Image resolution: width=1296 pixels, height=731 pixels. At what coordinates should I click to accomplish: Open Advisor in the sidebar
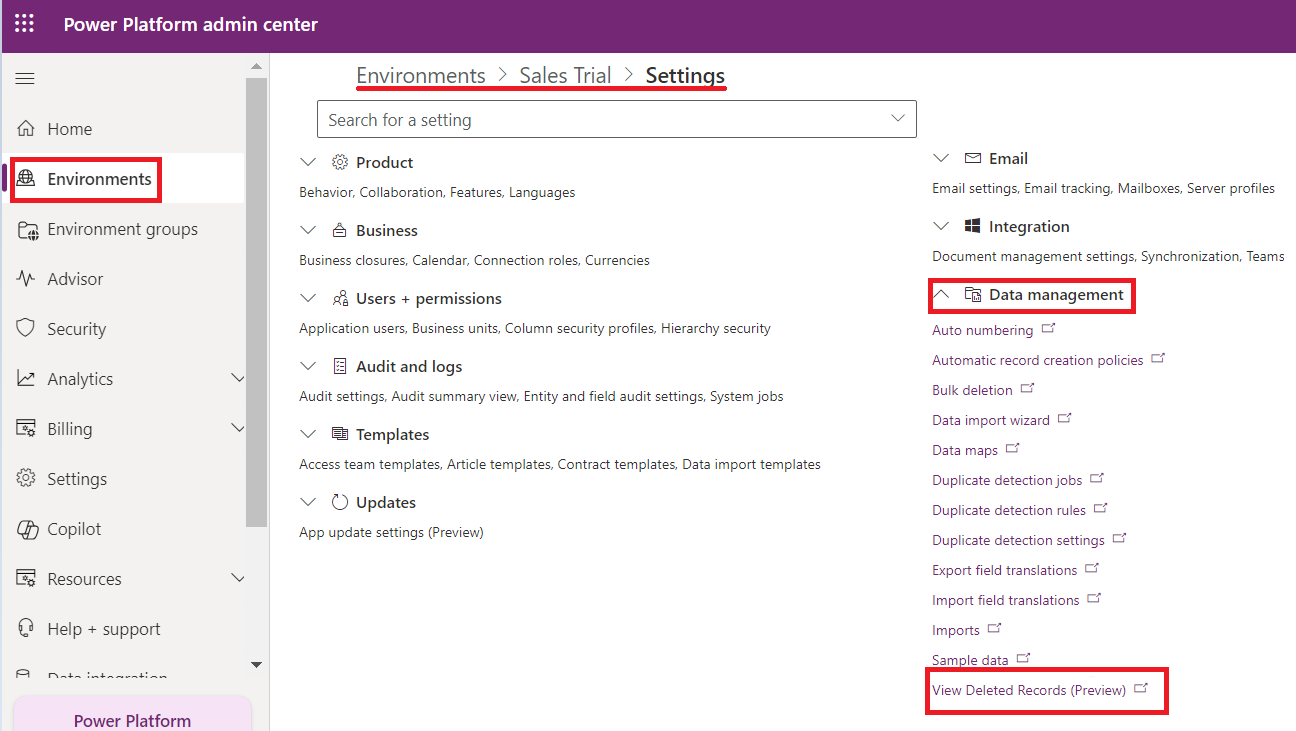tap(75, 279)
